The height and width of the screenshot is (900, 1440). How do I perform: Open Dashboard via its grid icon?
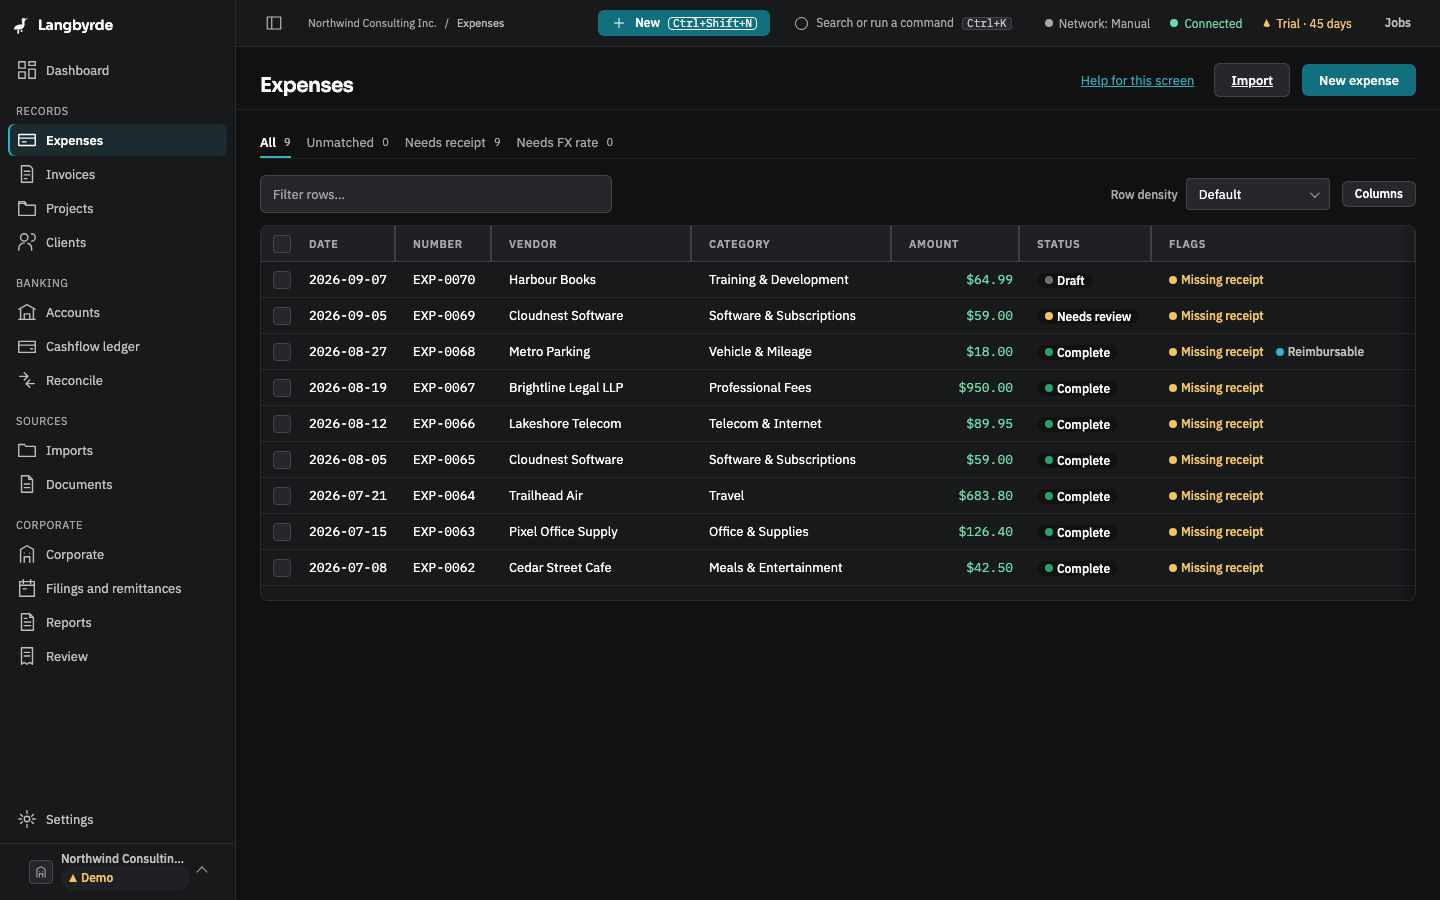click(x=27, y=70)
